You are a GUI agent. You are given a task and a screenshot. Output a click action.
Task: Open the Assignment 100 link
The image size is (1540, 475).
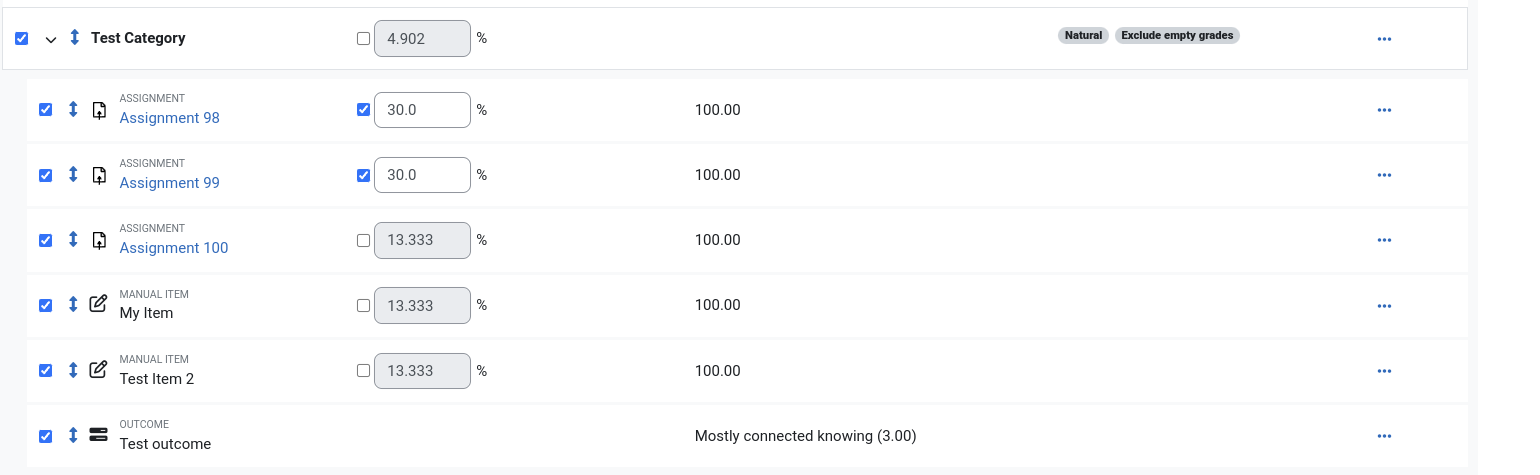tap(174, 248)
